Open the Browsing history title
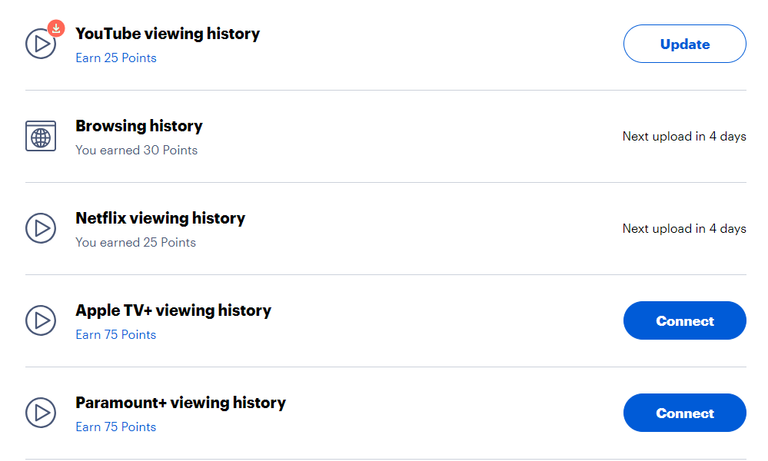Screen dimensions: 768x461 139,126
